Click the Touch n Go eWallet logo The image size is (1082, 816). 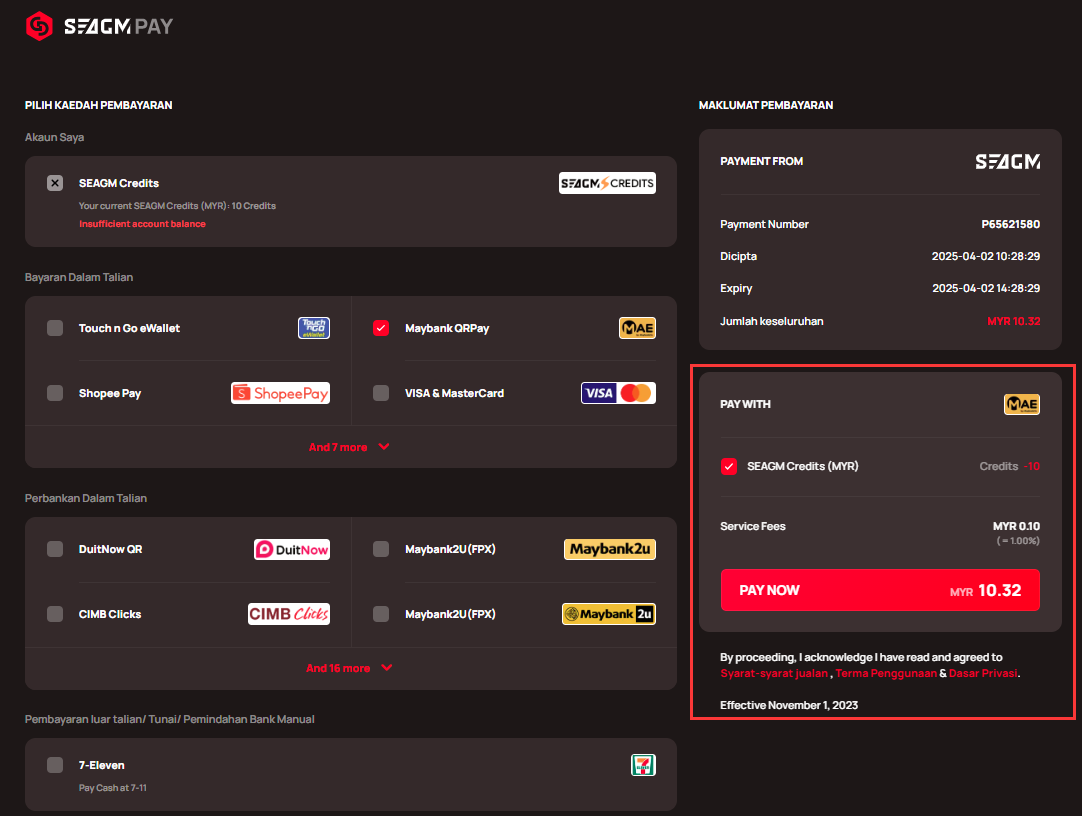314,328
